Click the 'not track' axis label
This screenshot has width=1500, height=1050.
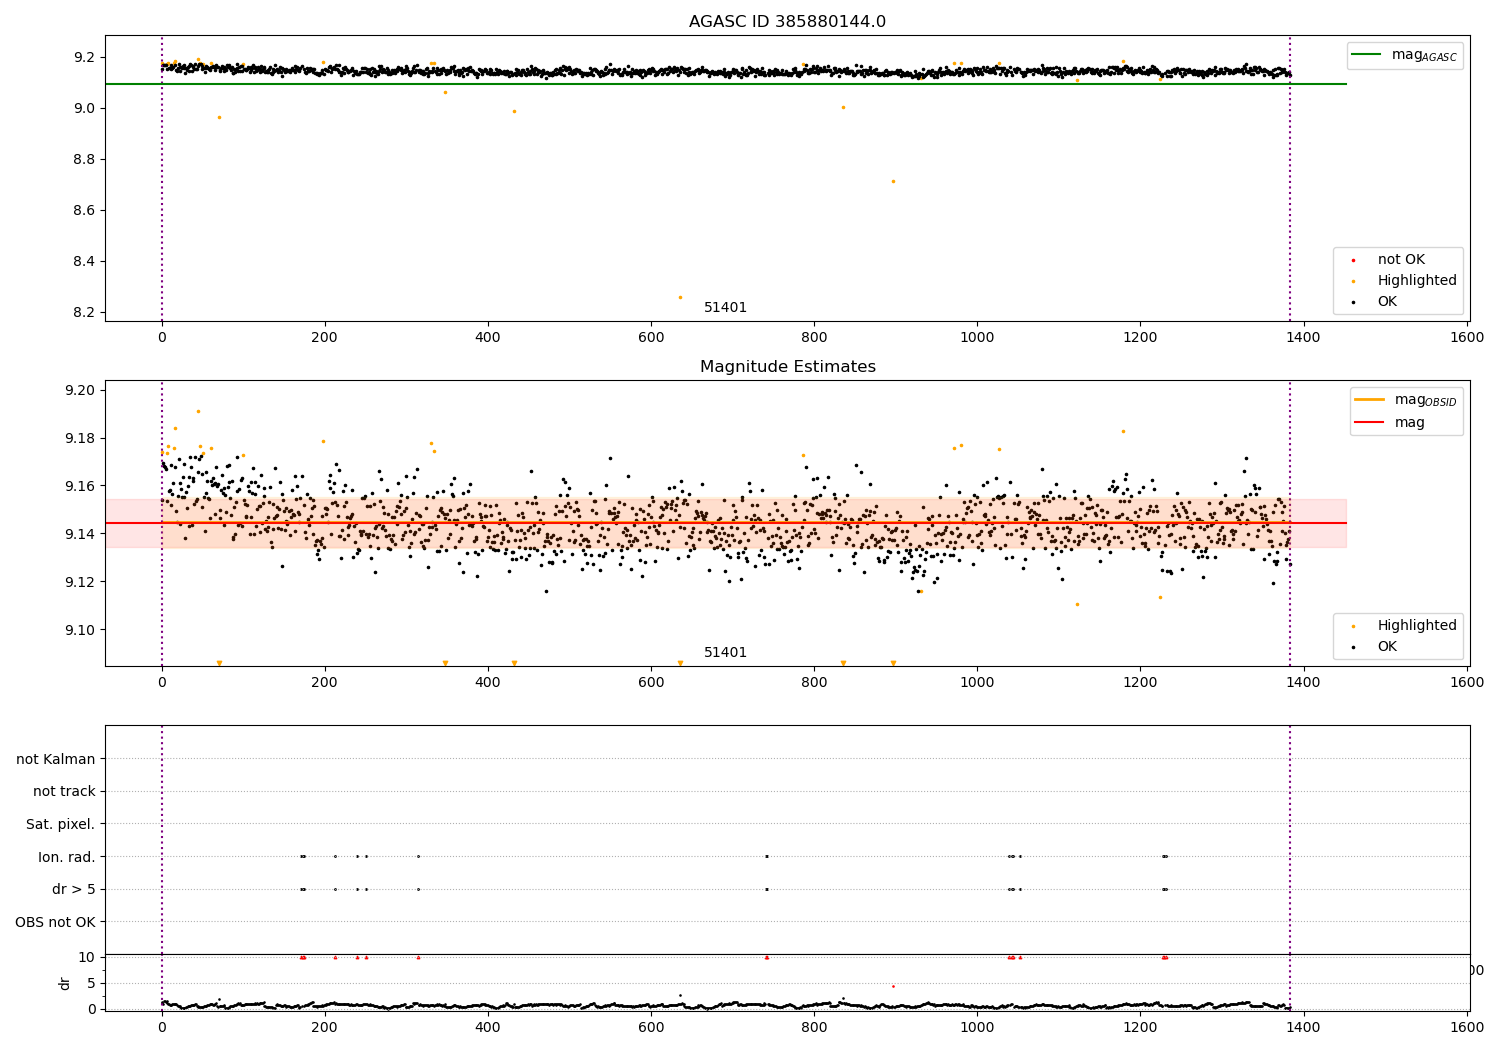(64, 792)
